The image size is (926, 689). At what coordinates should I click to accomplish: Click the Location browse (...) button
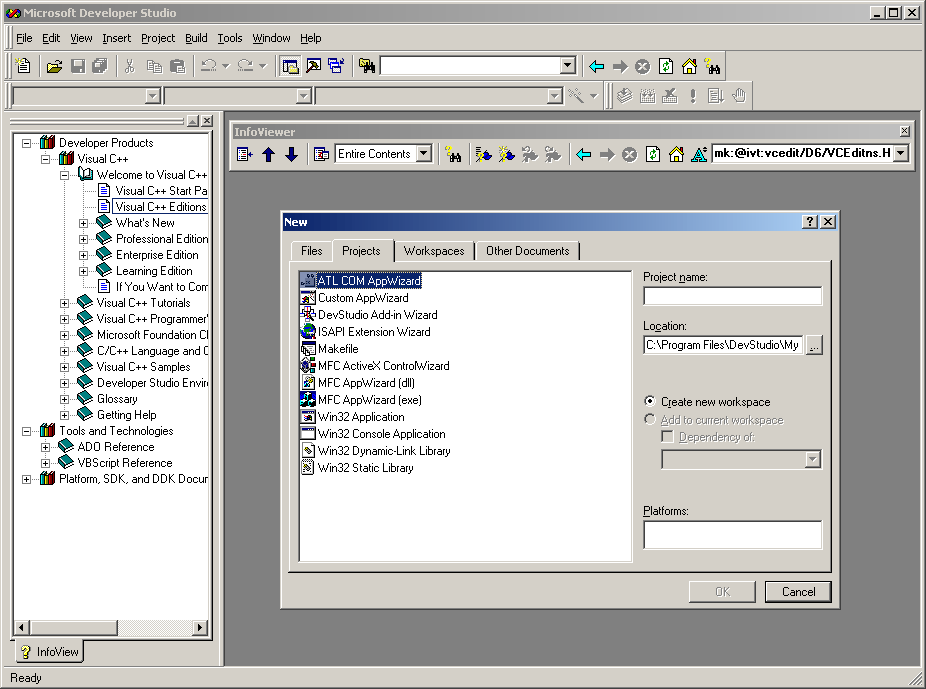pyautogui.click(x=814, y=345)
